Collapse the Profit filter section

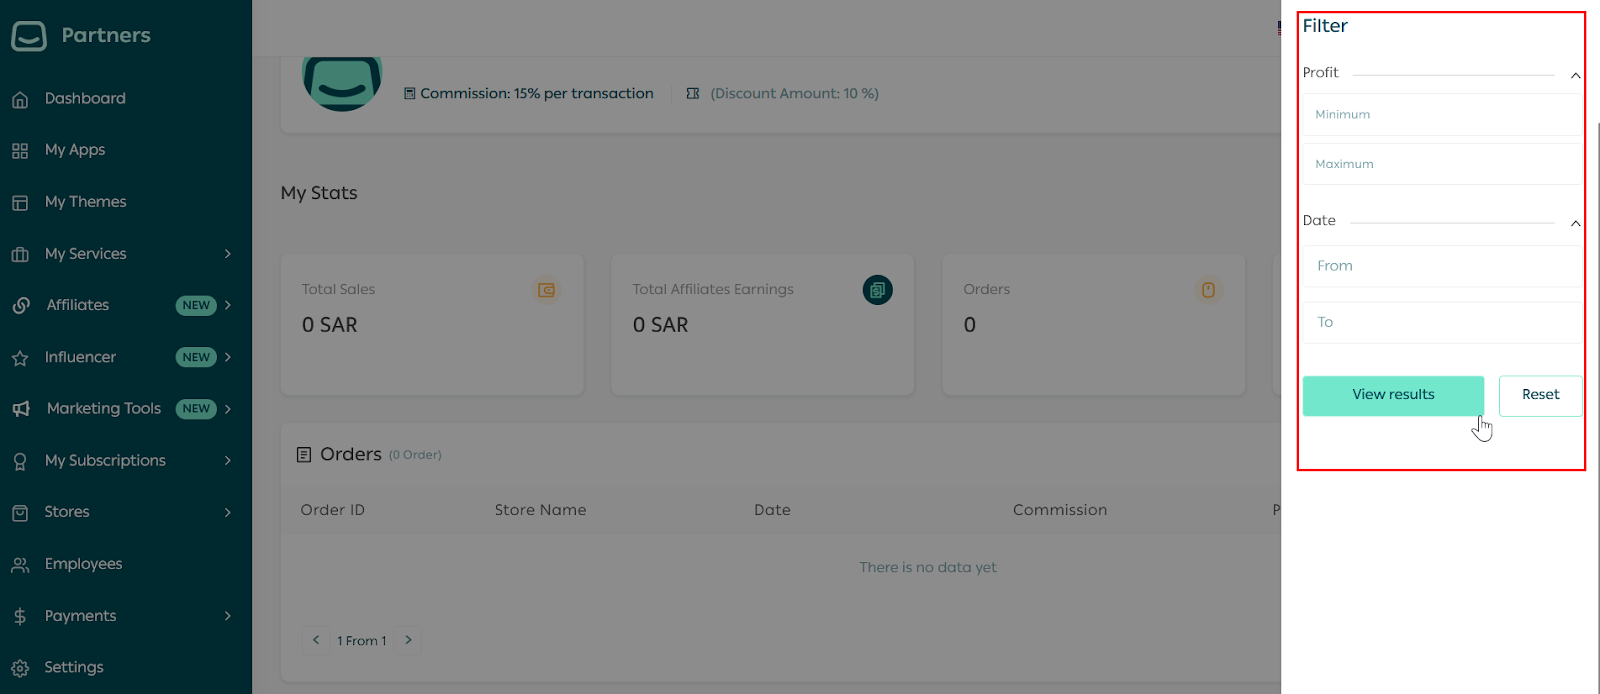click(x=1575, y=75)
